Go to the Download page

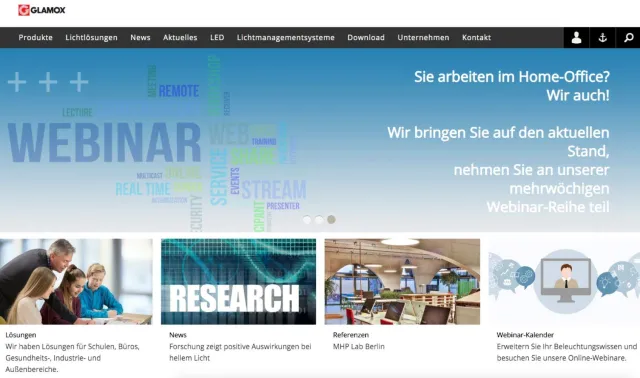366,38
